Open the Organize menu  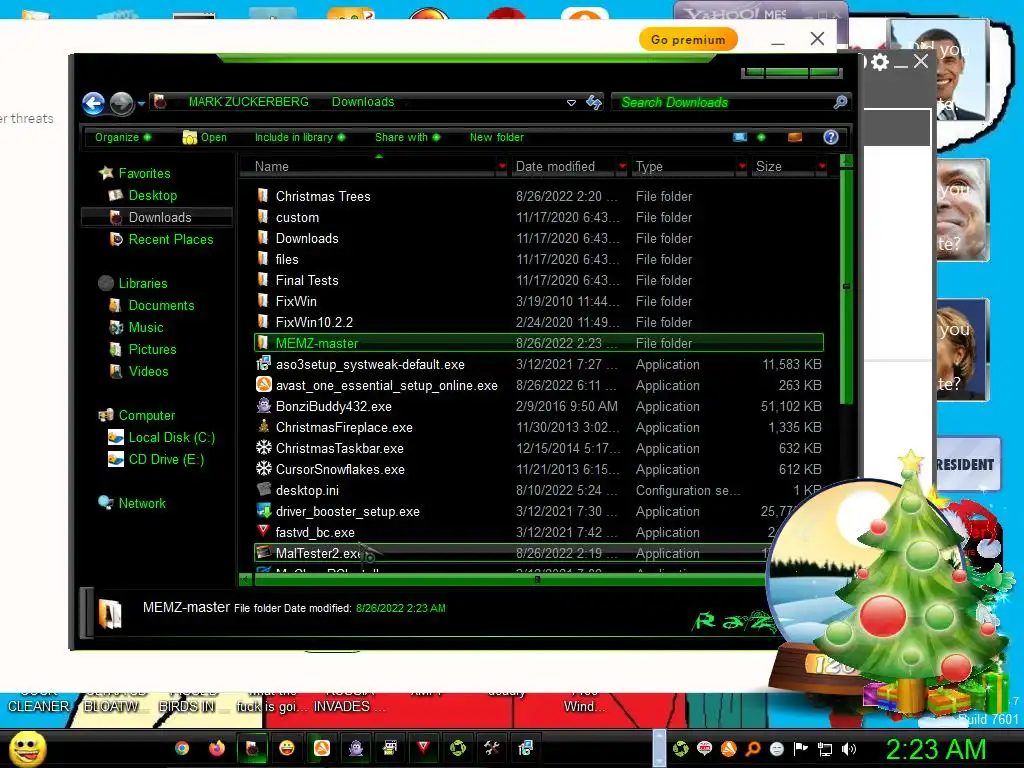click(122, 137)
